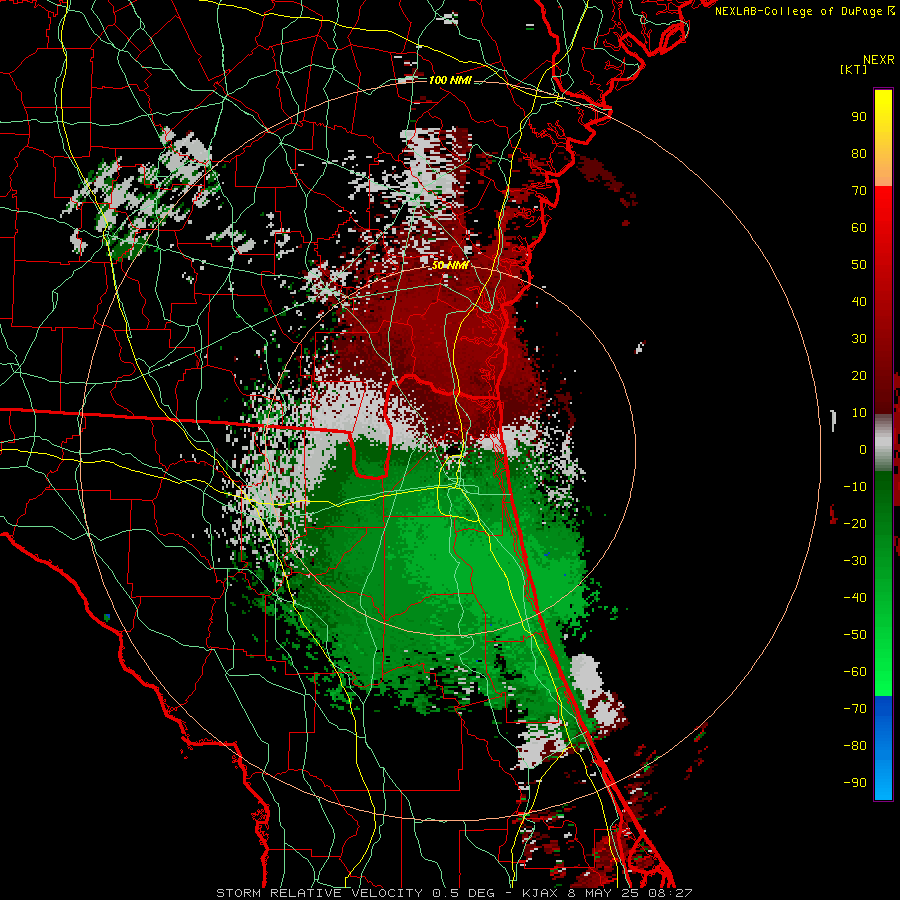Click the -40 value on the velocity scale
The height and width of the screenshot is (900, 900).
[855, 598]
